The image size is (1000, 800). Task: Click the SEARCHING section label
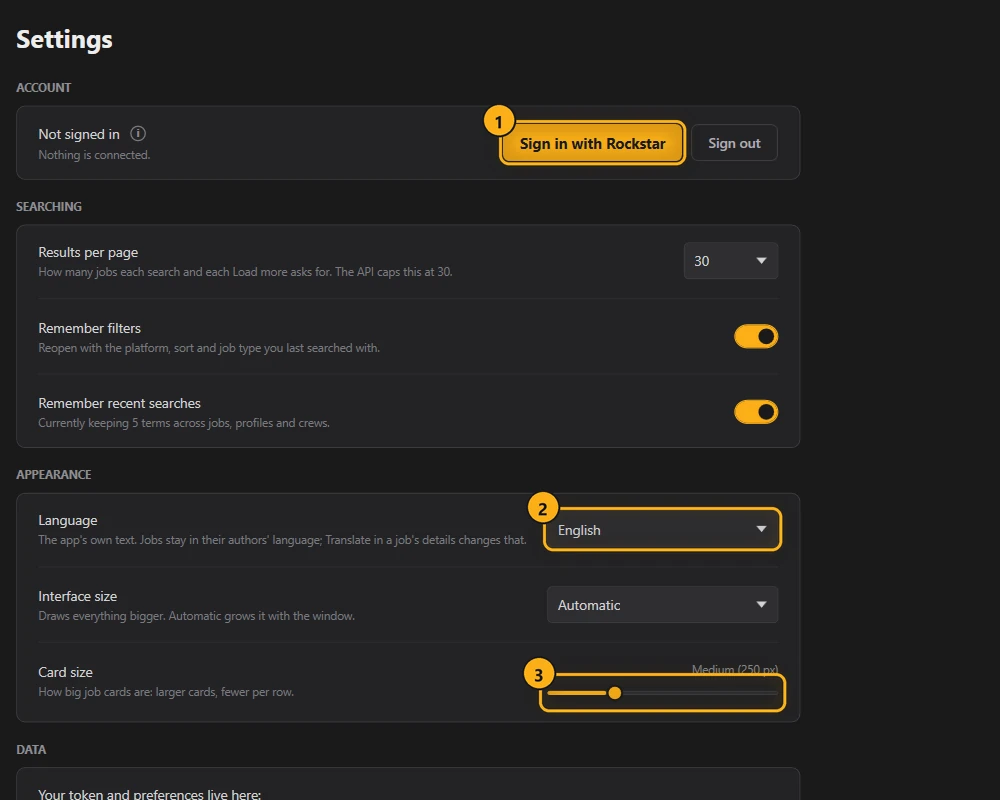(x=49, y=207)
